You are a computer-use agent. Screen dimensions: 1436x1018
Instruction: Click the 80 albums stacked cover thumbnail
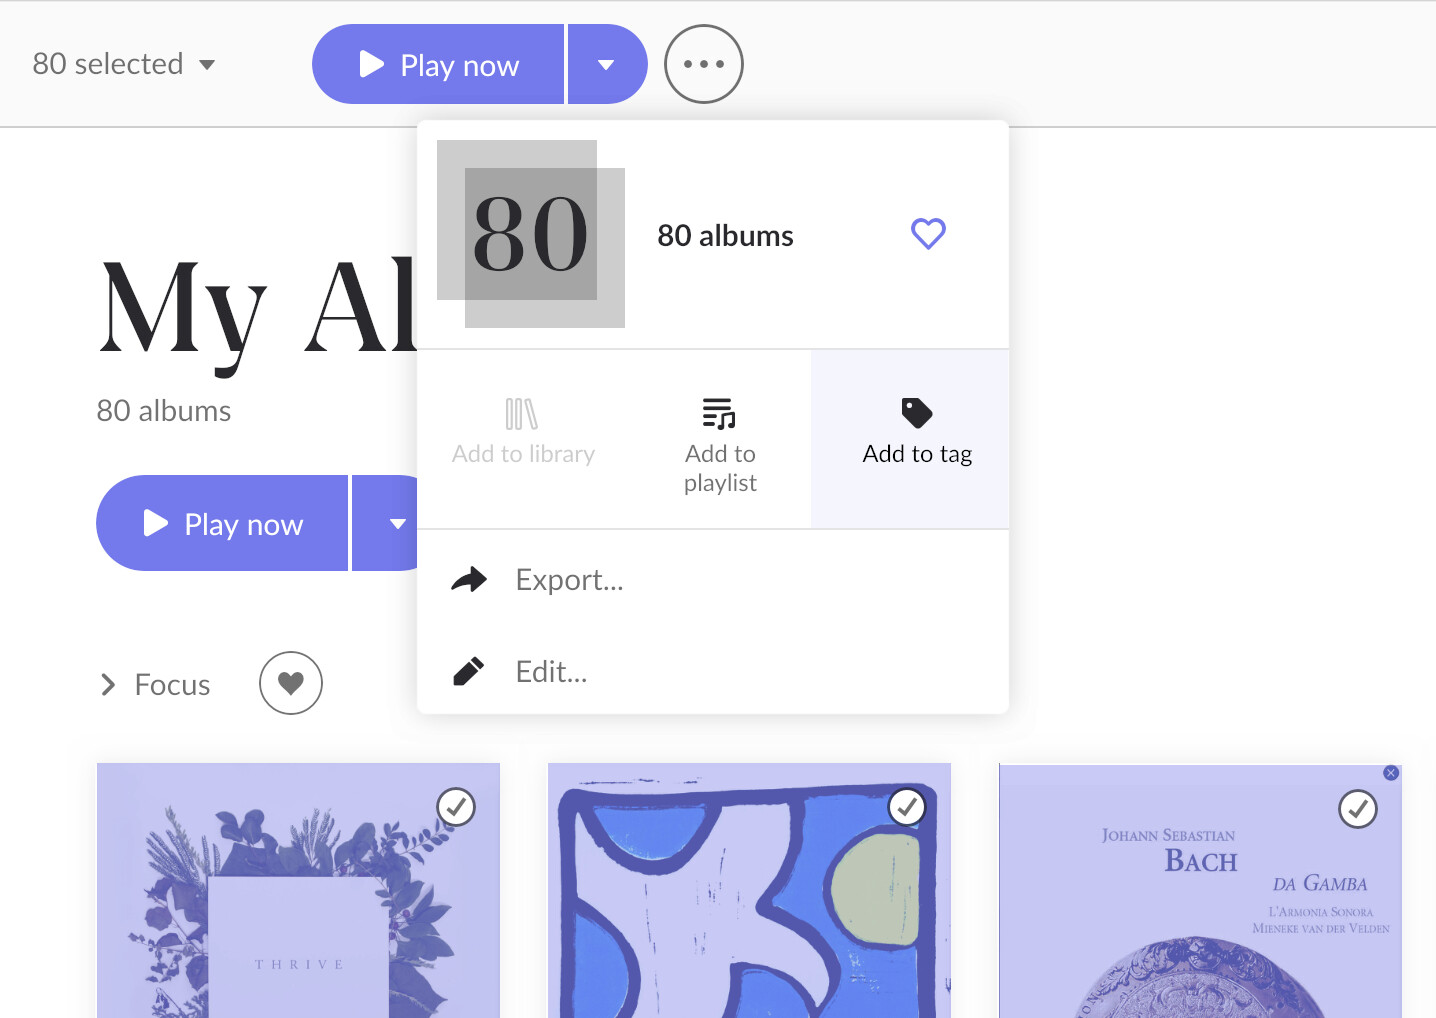(x=531, y=234)
